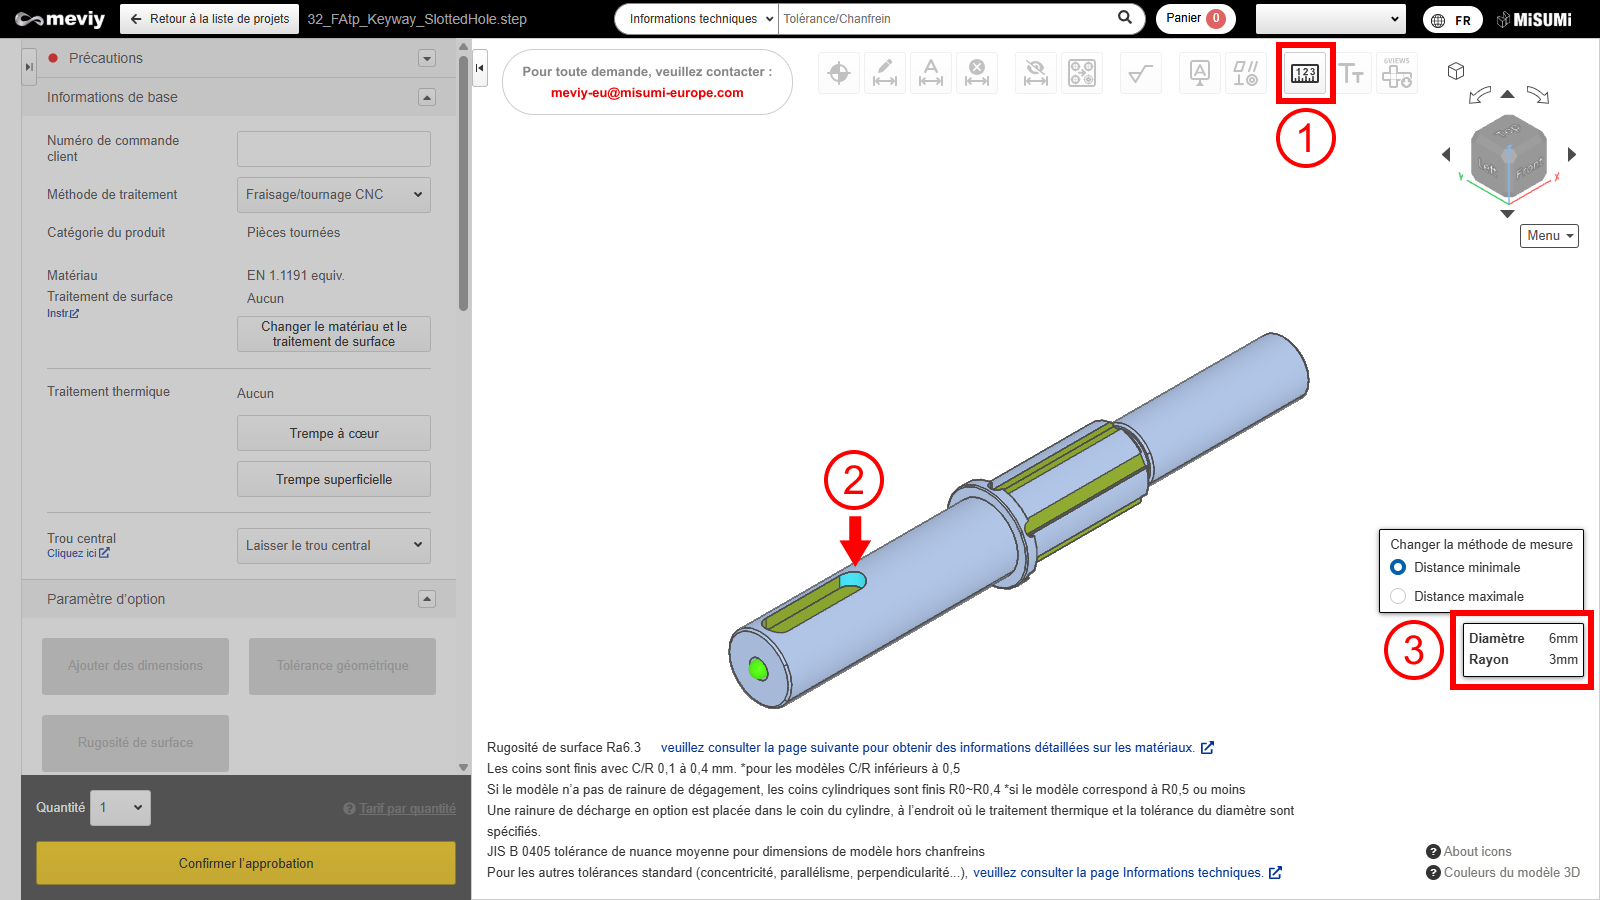Open the Trou central dropdown
This screenshot has width=1600, height=900.
333,546
